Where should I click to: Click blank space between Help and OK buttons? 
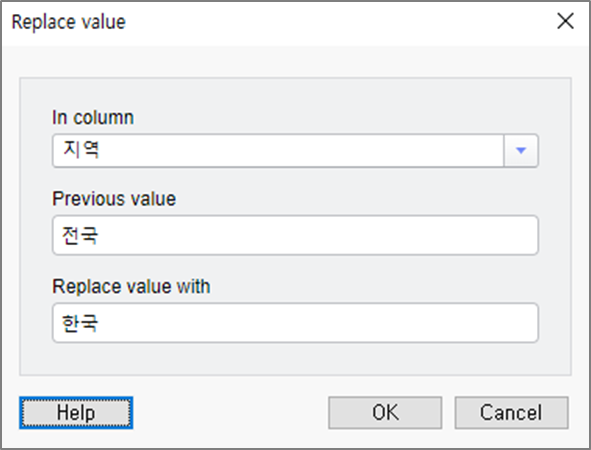point(230,413)
